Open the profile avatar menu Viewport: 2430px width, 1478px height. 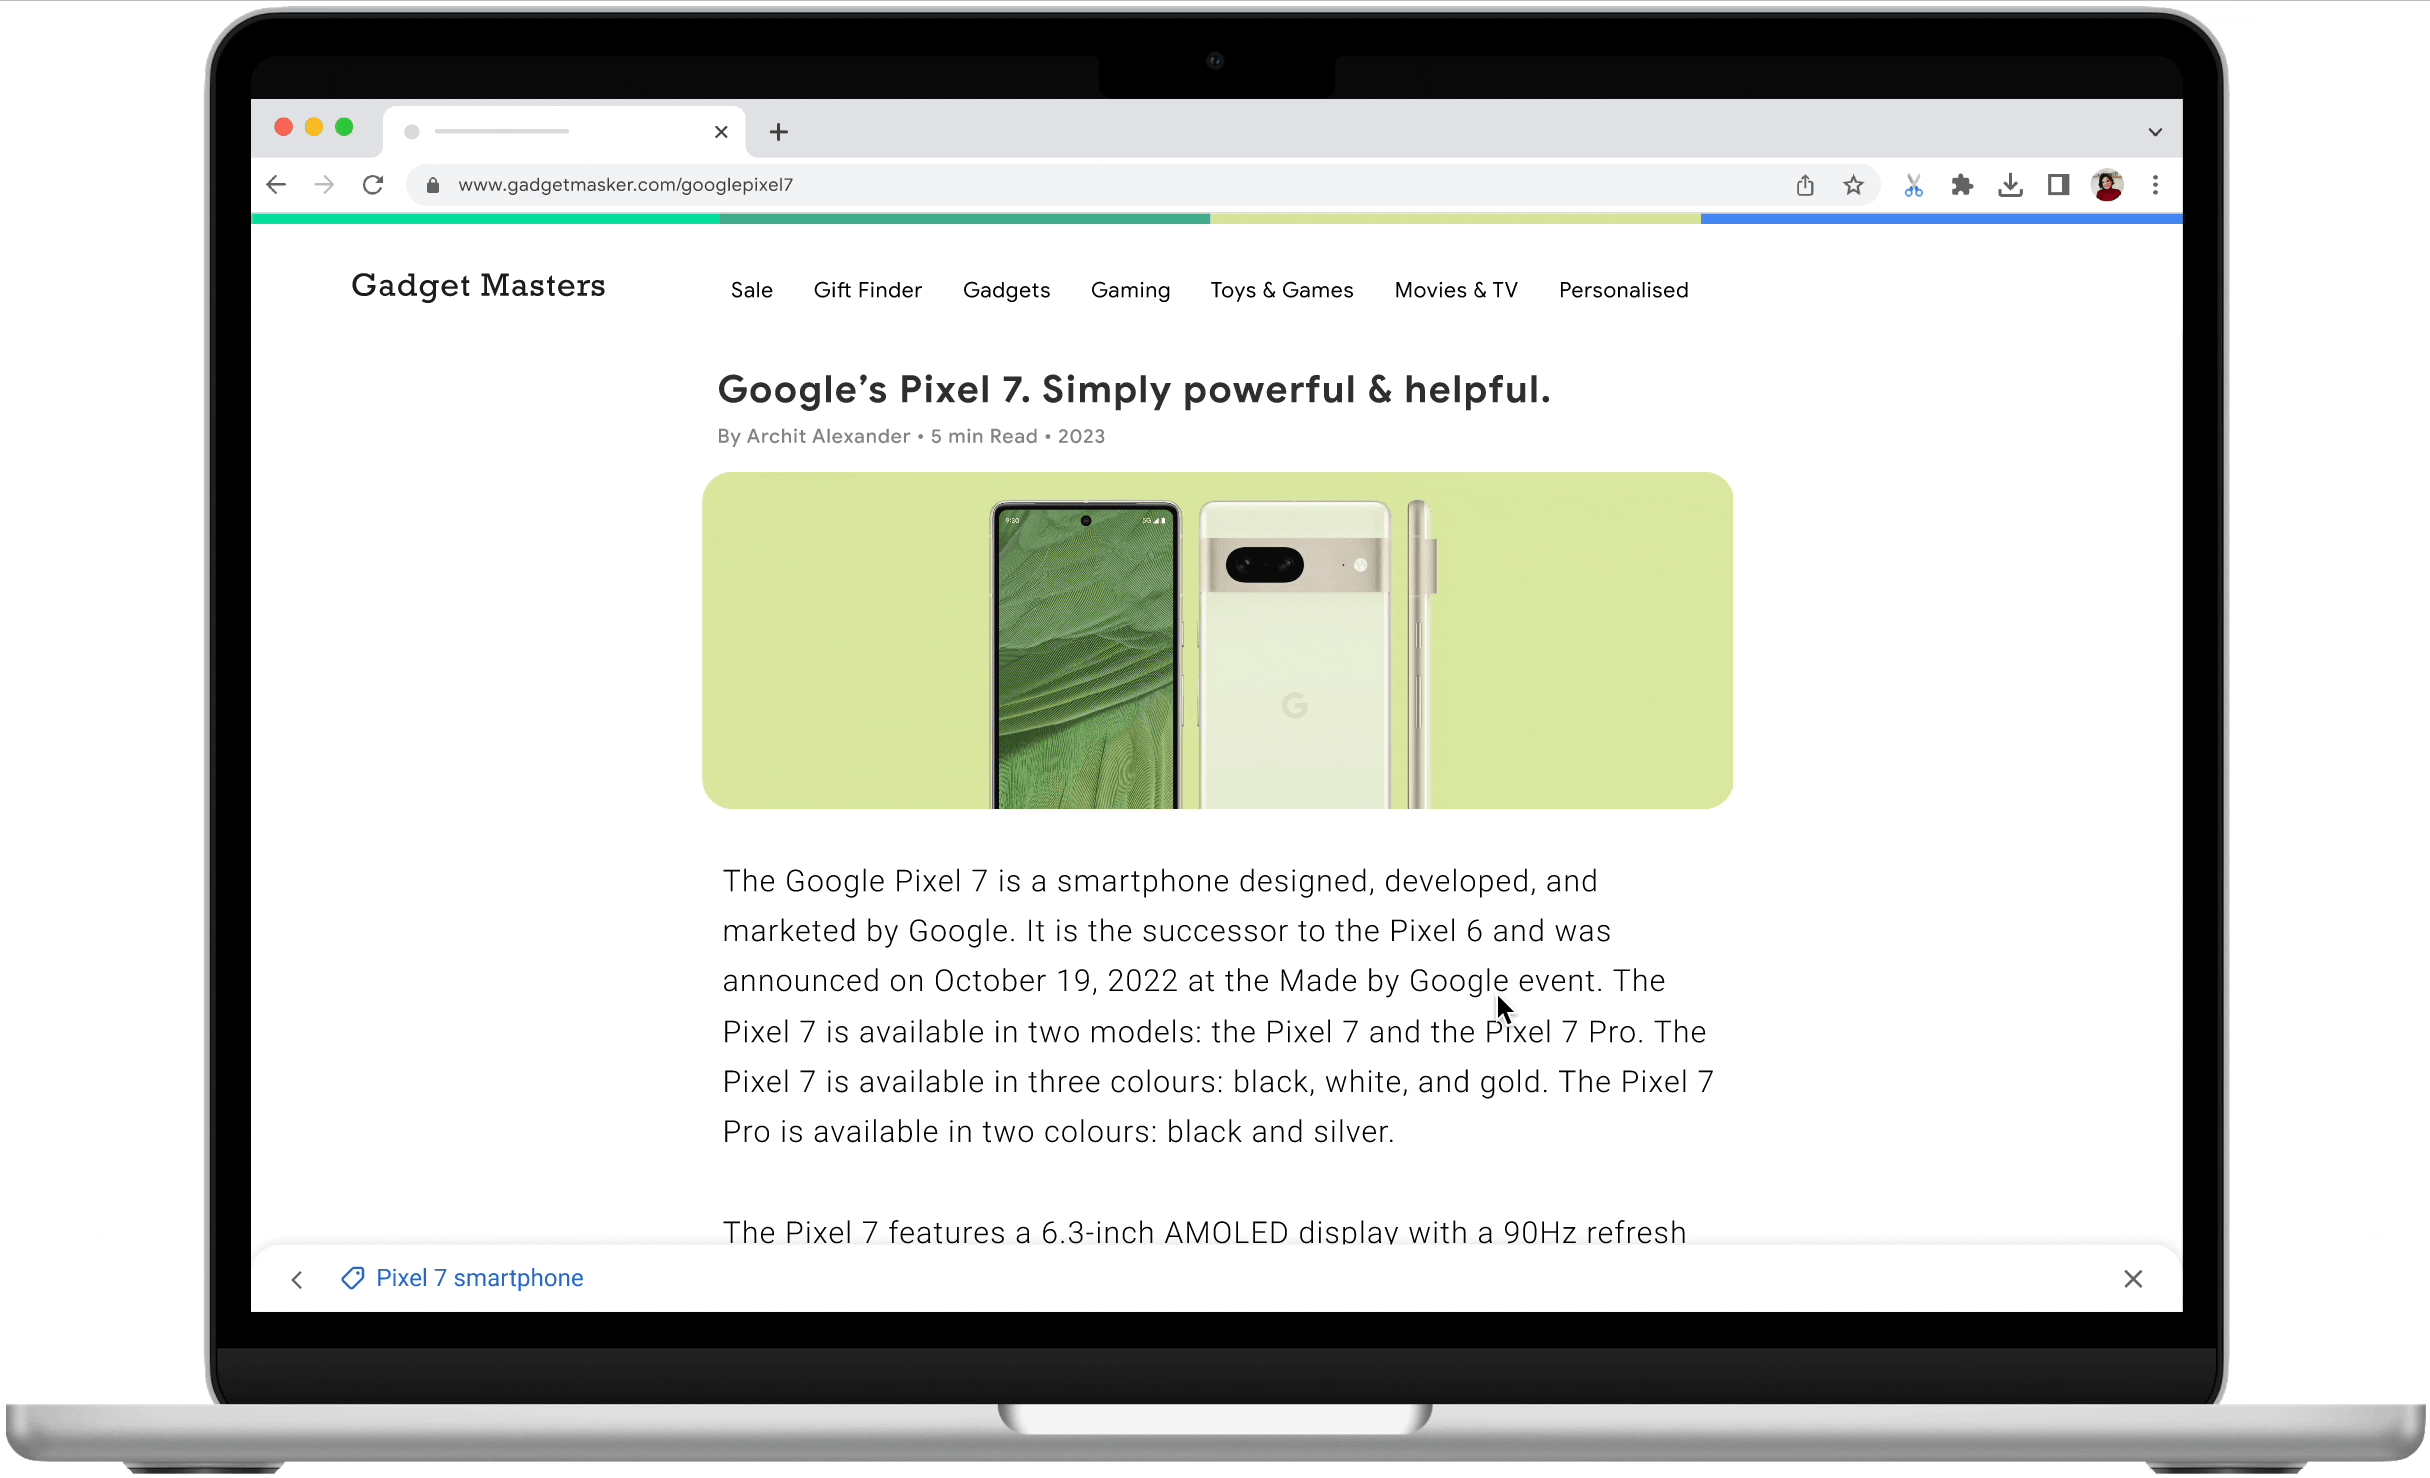[2107, 185]
